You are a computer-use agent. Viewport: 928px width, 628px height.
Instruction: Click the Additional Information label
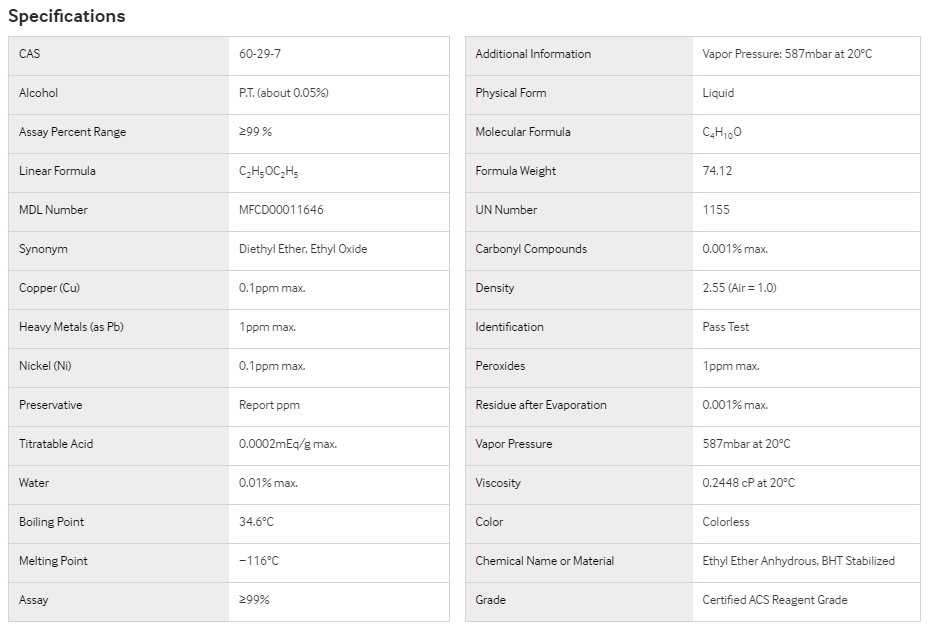533,54
